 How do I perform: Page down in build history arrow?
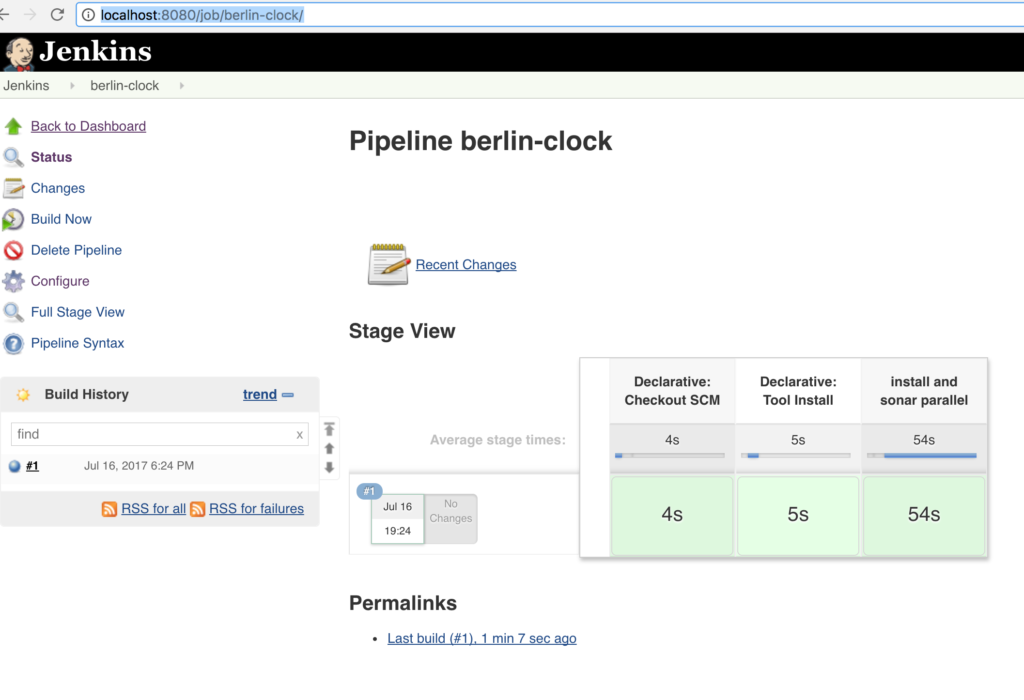pyautogui.click(x=329, y=468)
